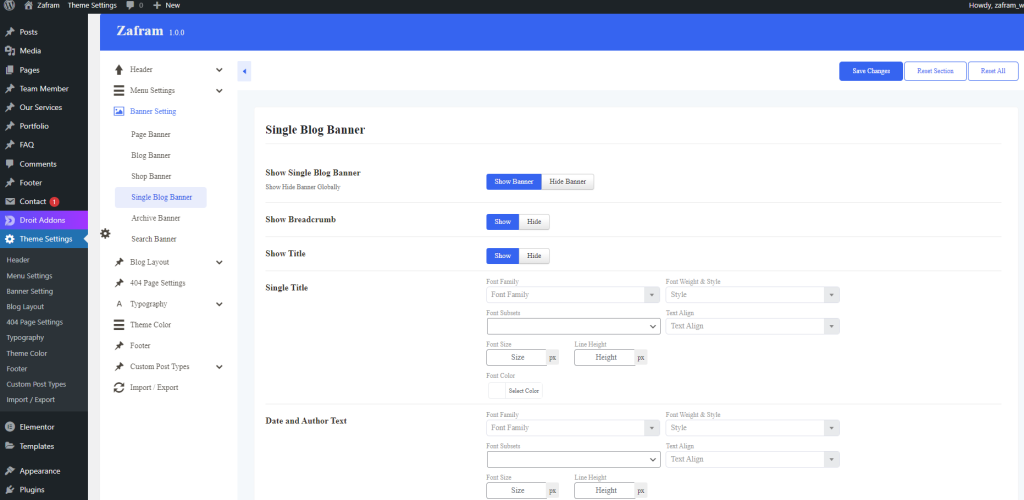Click the Single Title Font Size field
This screenshot has width=1024, height=500.
517,357
